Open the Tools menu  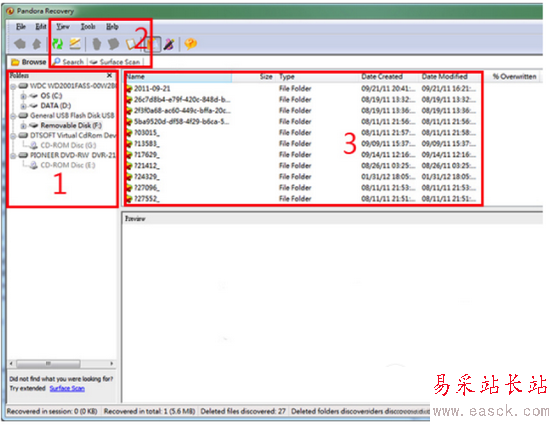88,27
